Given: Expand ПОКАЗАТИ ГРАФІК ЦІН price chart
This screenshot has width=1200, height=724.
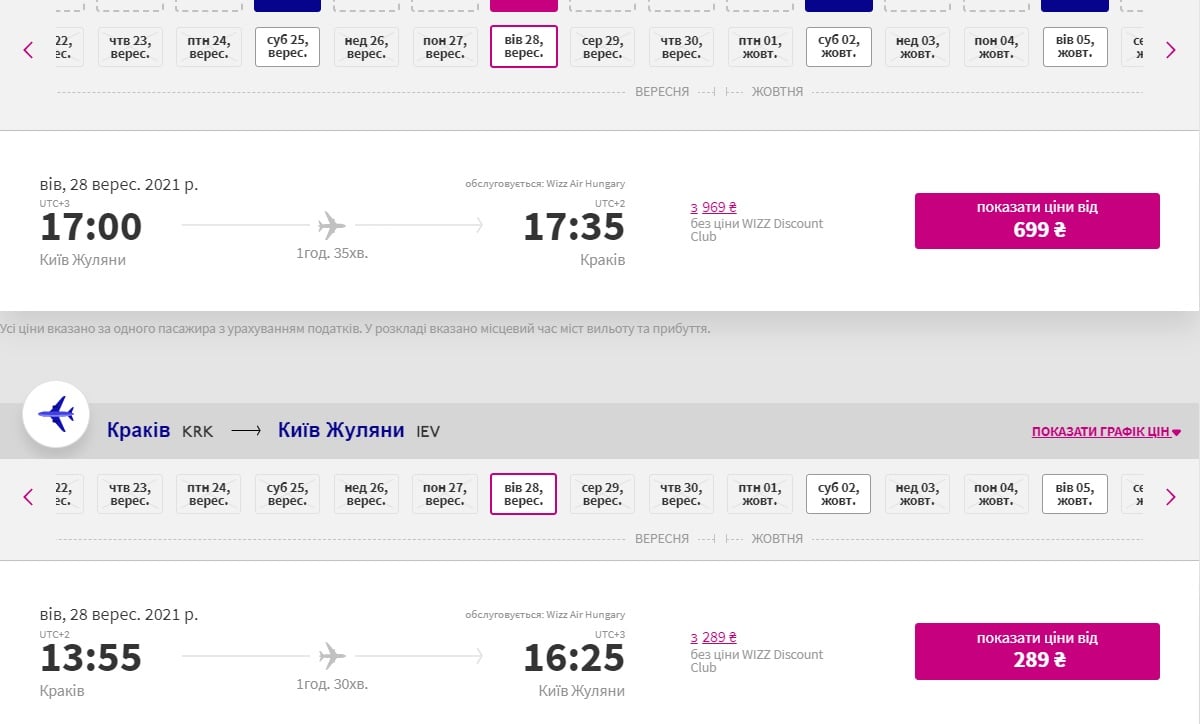Looking at the screenshot, I should pyautogui.click(x=1106, y=432).
